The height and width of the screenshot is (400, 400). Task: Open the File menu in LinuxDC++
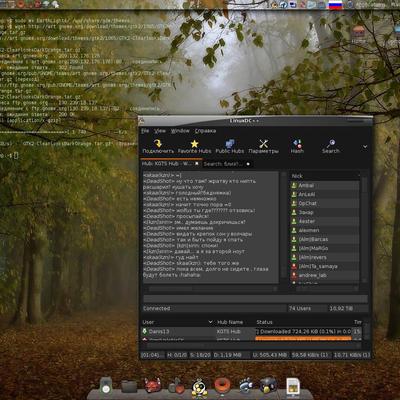coord(145,131)
